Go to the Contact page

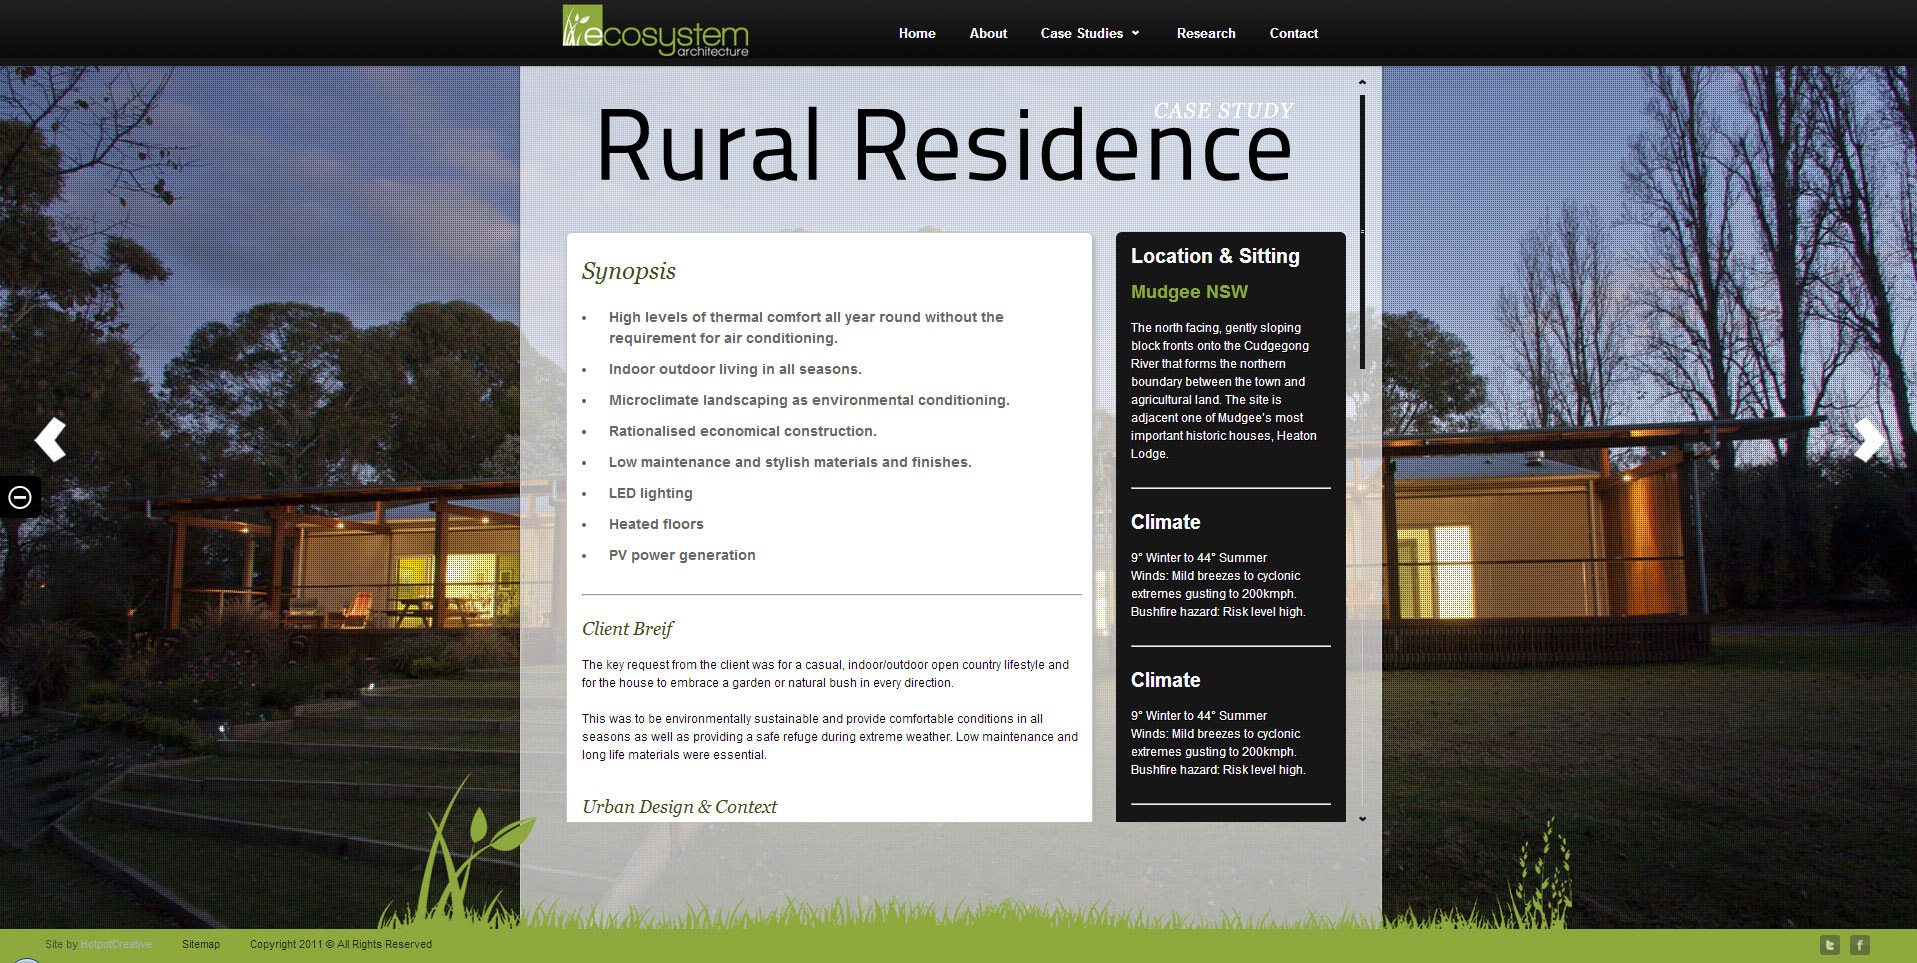(1293, 33)
